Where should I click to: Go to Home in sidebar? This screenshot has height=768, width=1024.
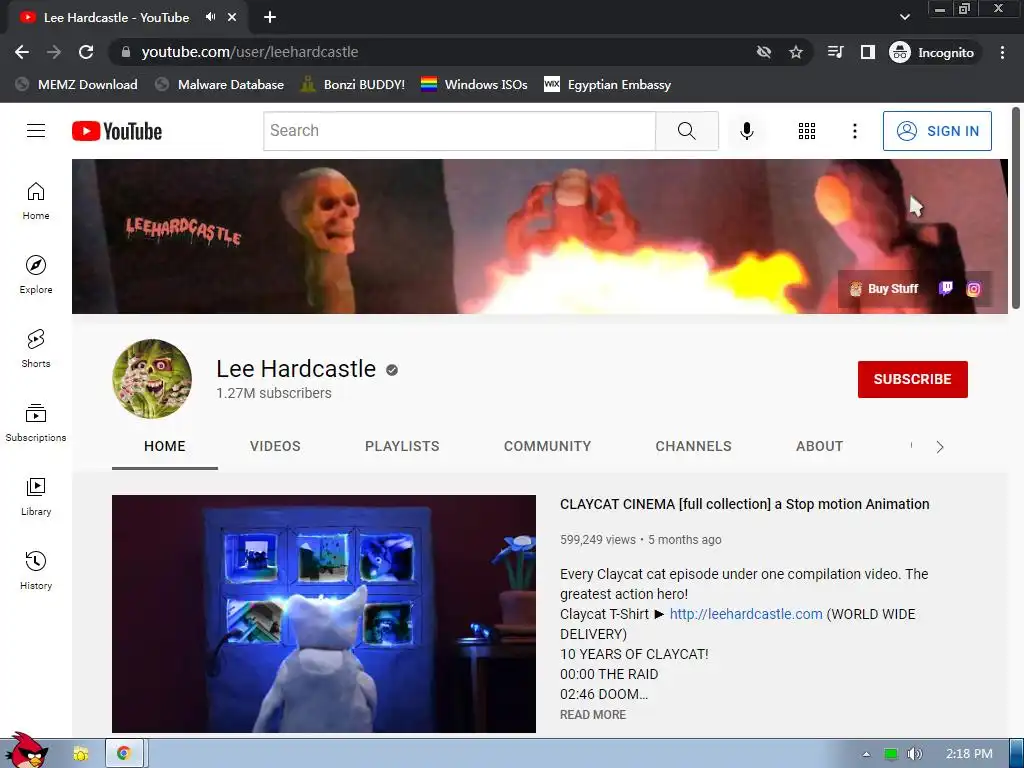[x=36, y=201]
